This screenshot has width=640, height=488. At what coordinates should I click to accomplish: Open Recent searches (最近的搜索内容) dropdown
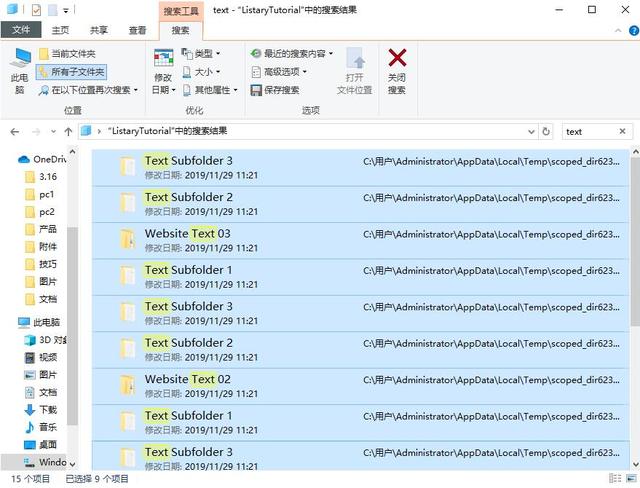(x=291, y=53)
